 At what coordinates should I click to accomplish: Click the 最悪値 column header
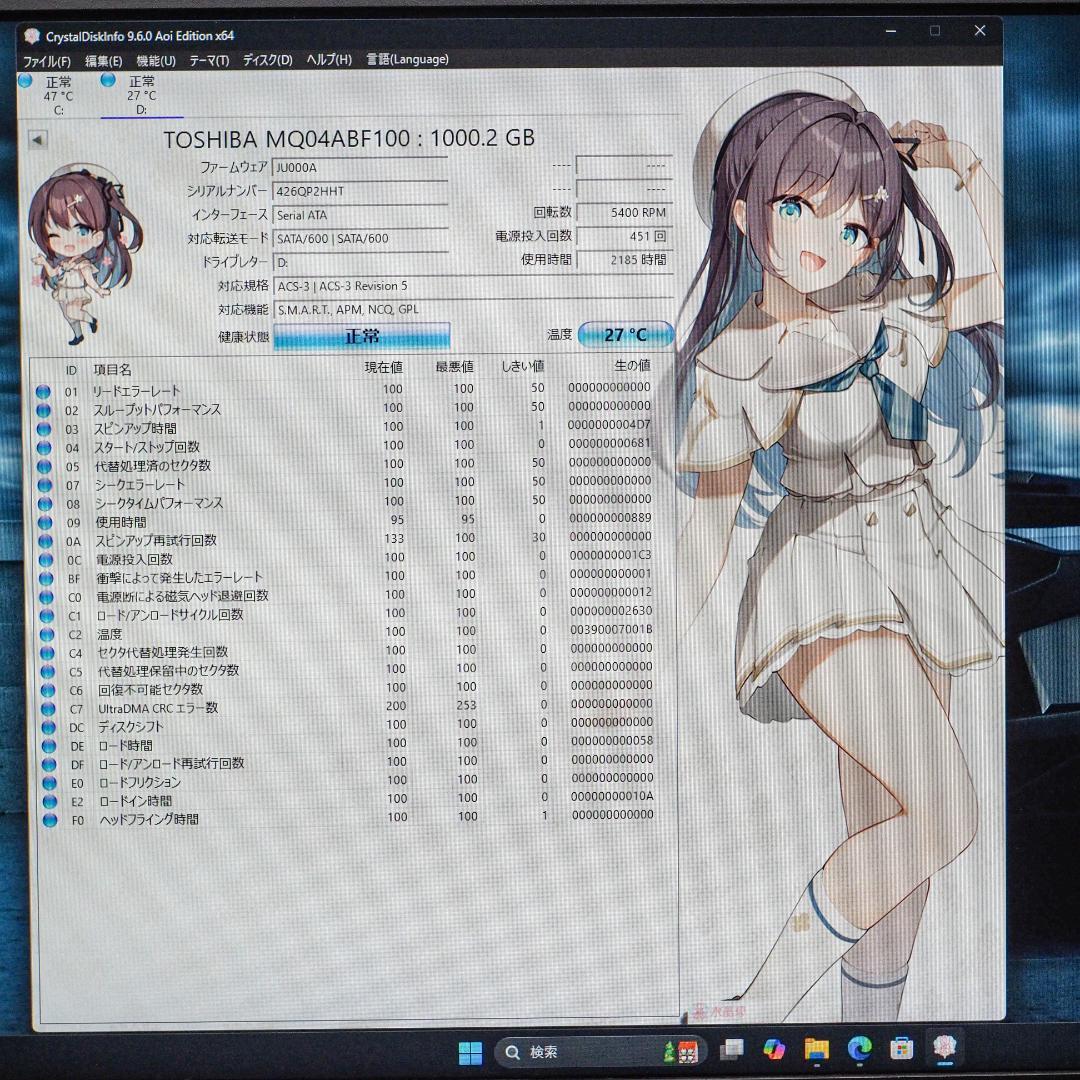coord(455,366)
